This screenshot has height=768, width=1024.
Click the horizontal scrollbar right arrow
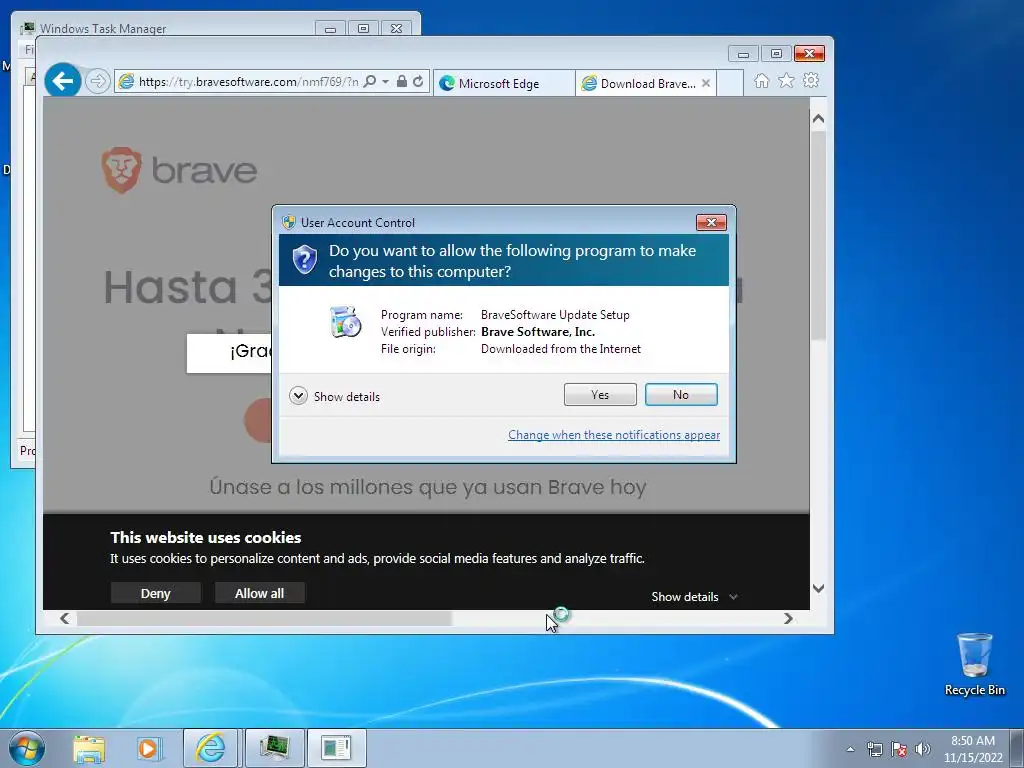[x=788, y=618]
